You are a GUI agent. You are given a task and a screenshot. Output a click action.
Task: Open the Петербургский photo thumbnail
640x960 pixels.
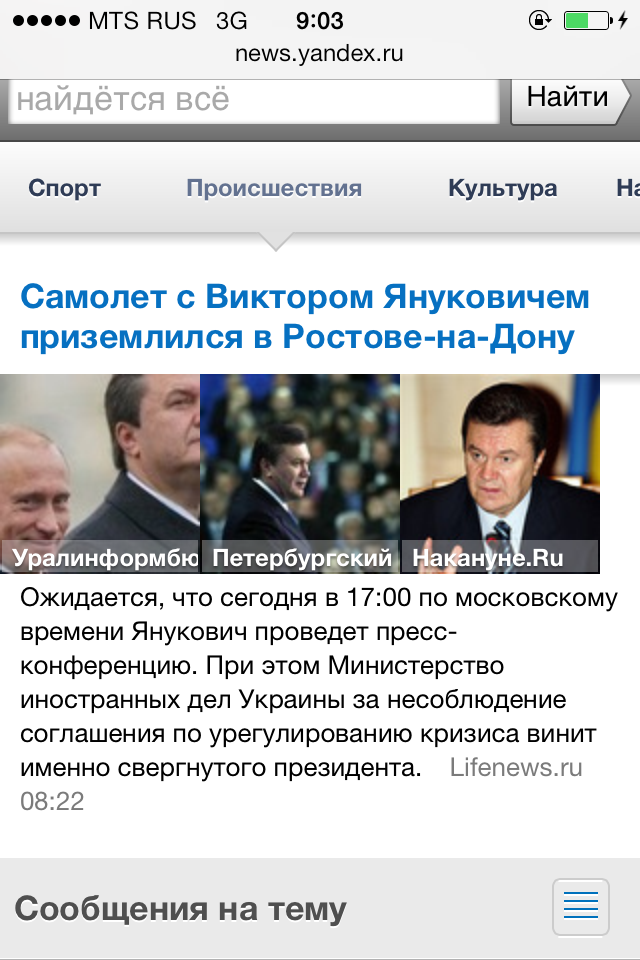[300, 473]
